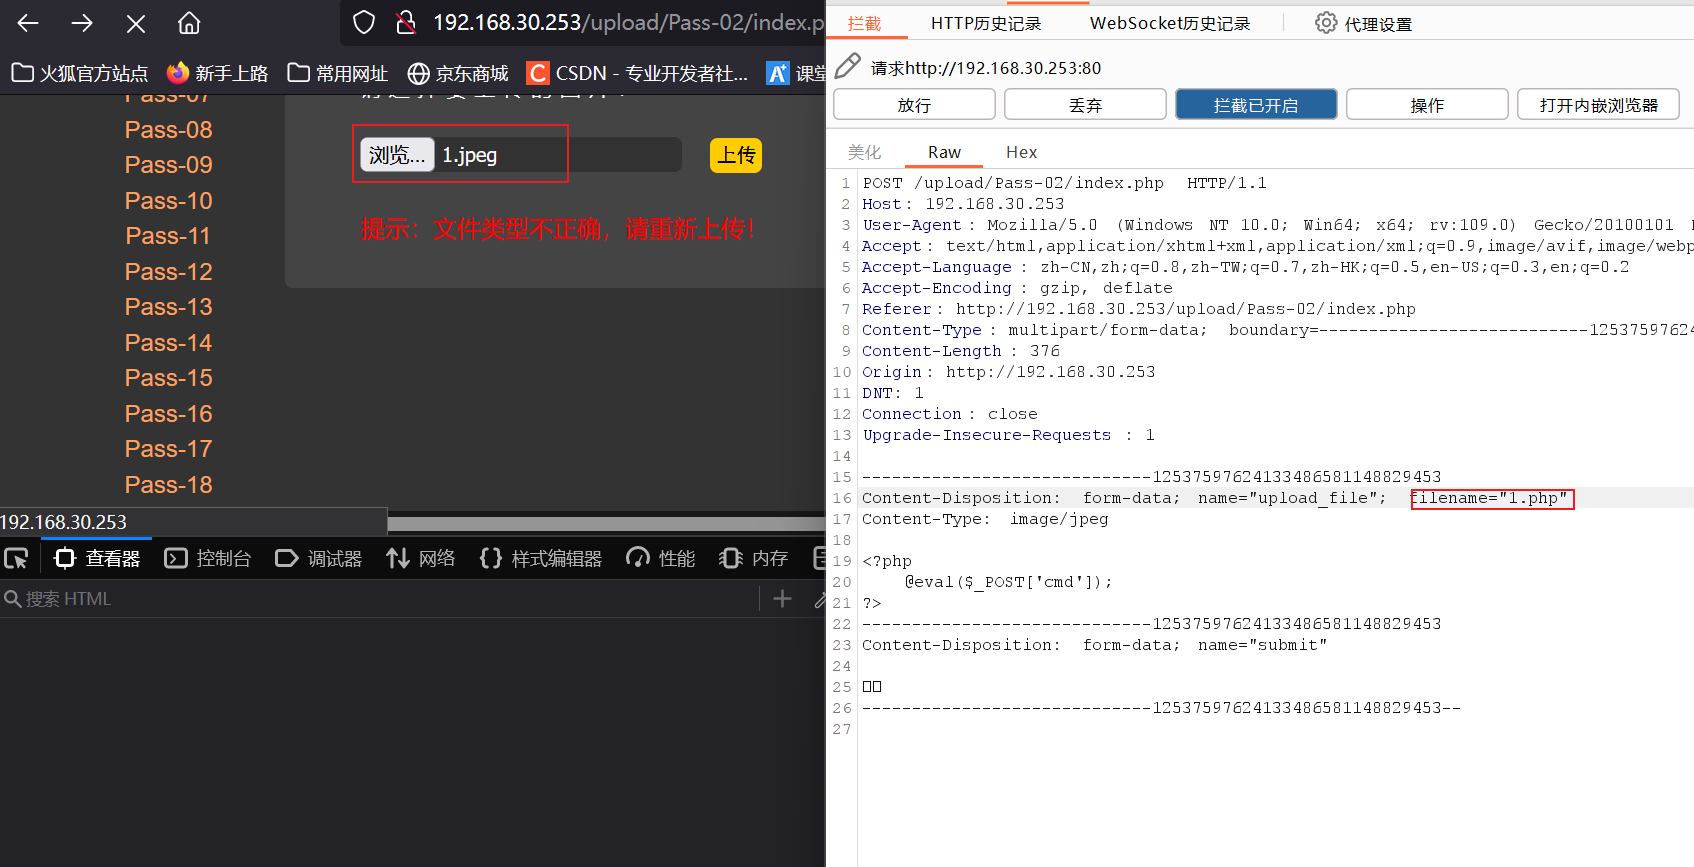Click the 浏览... file browse button

[397, 155]
